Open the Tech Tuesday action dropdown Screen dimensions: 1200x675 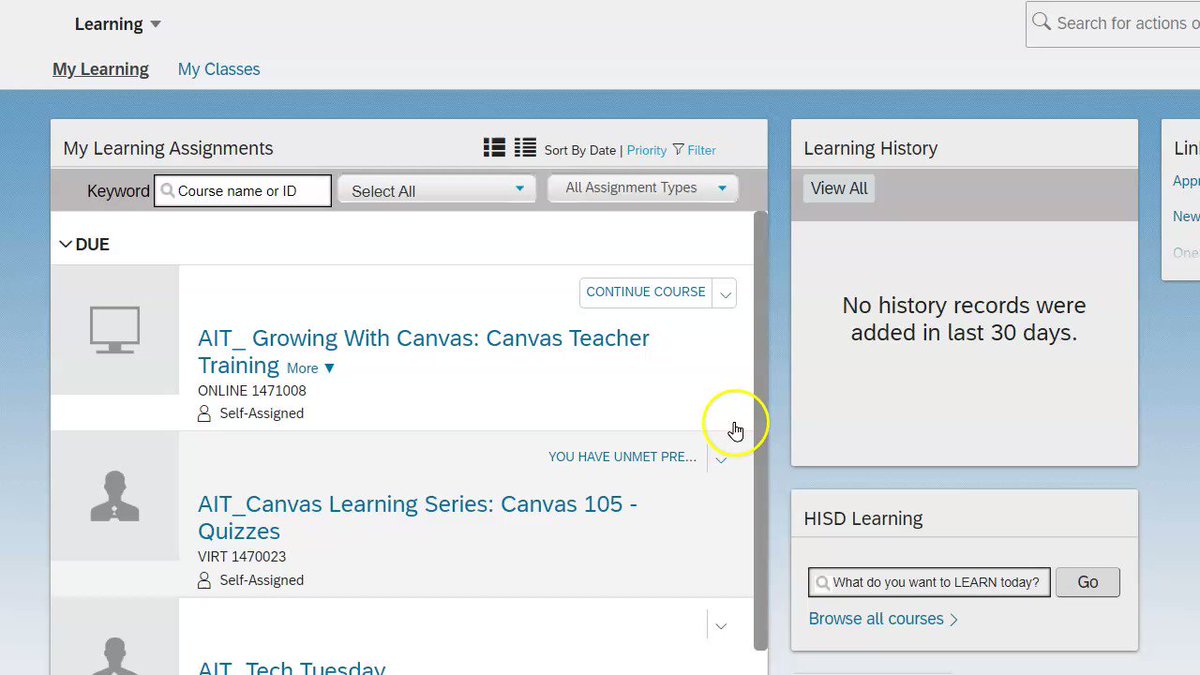pyautogui.click(x=721, y=625)
